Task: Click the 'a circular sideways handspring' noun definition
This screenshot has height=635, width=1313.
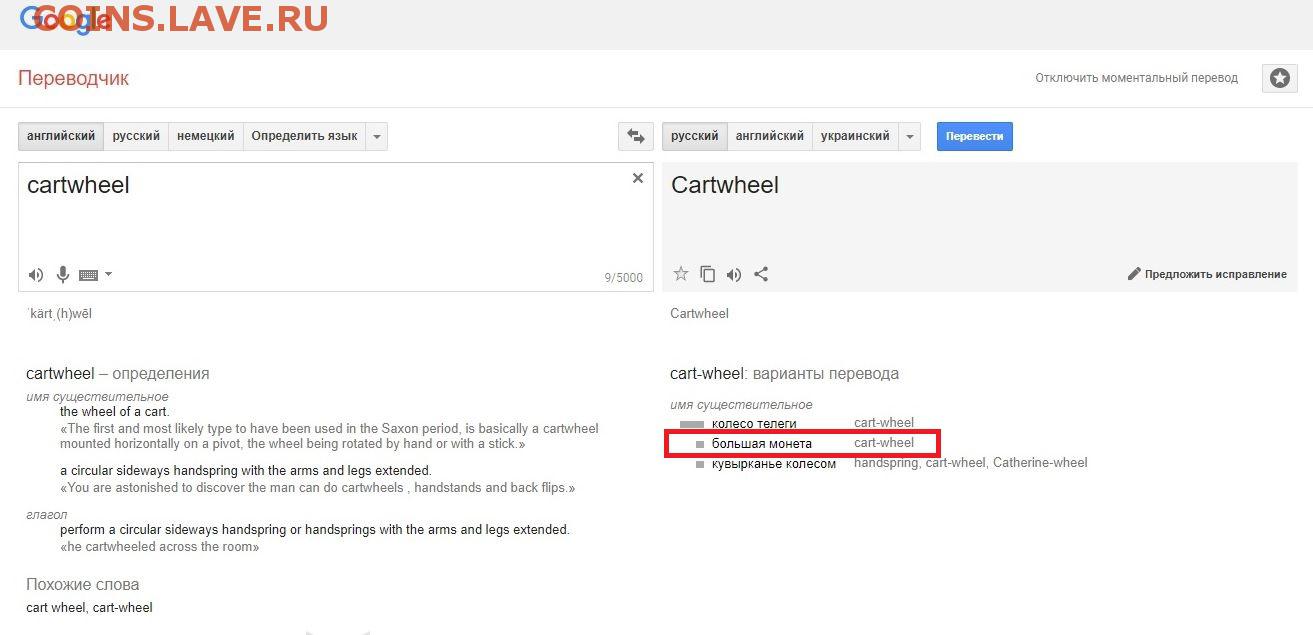Action: 246,470
